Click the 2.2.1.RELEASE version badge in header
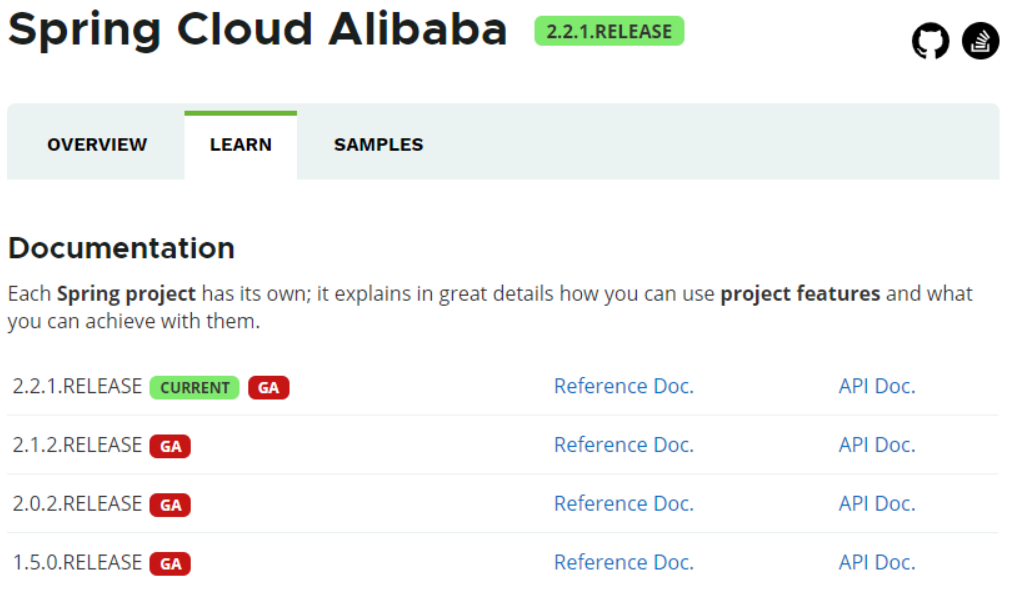Viewport: 1036px width, 606px height. (x=609, y=31)
